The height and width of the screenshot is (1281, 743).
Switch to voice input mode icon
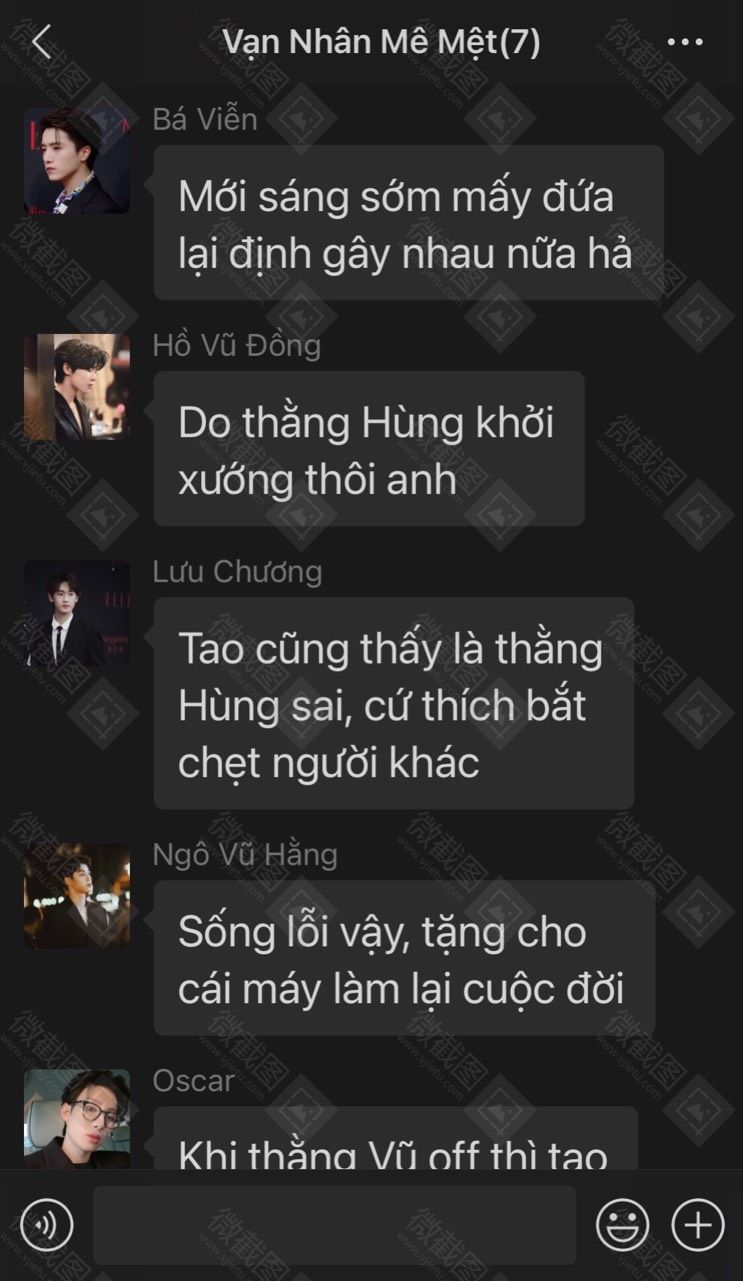(47, 1224)
